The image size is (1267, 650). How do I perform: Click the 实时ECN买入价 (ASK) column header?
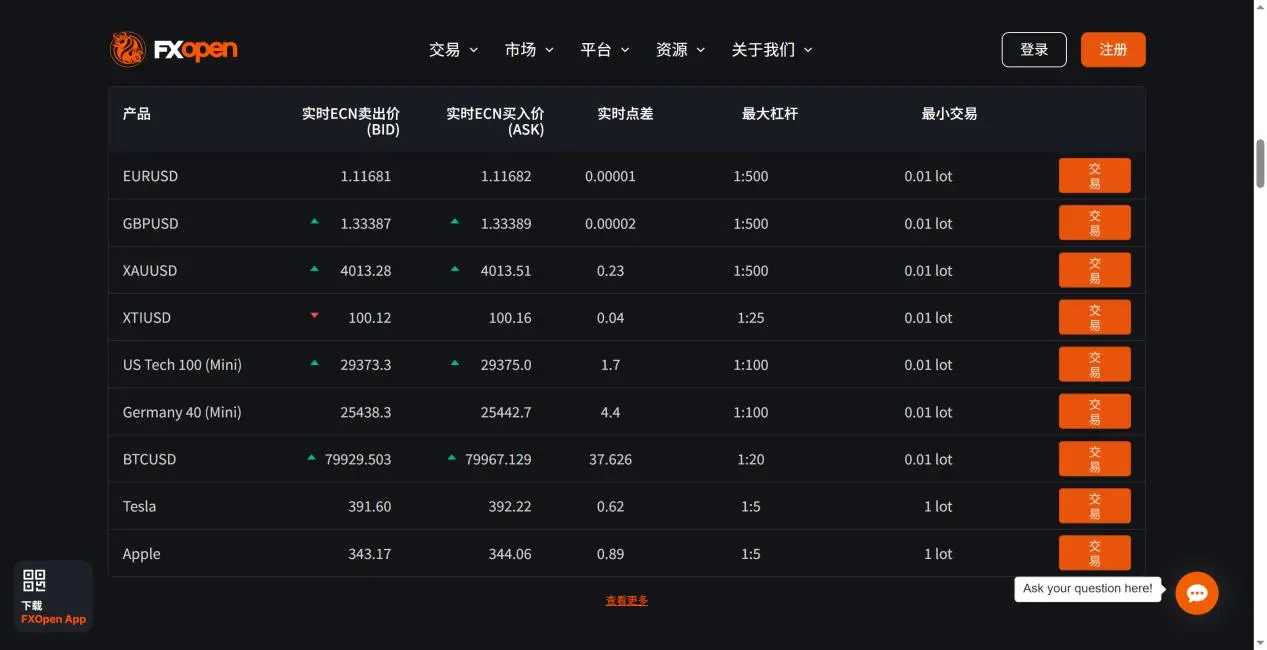(495, 121)
